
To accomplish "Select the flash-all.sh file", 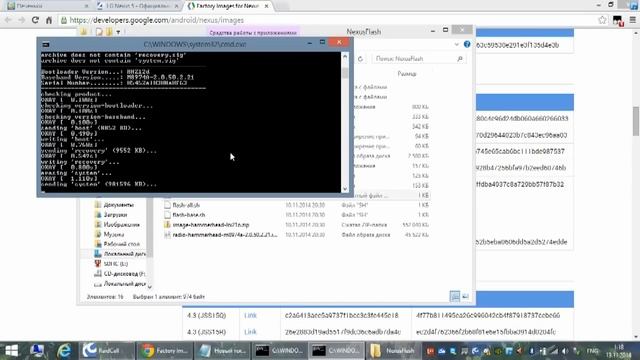I will tap(186, 205).
